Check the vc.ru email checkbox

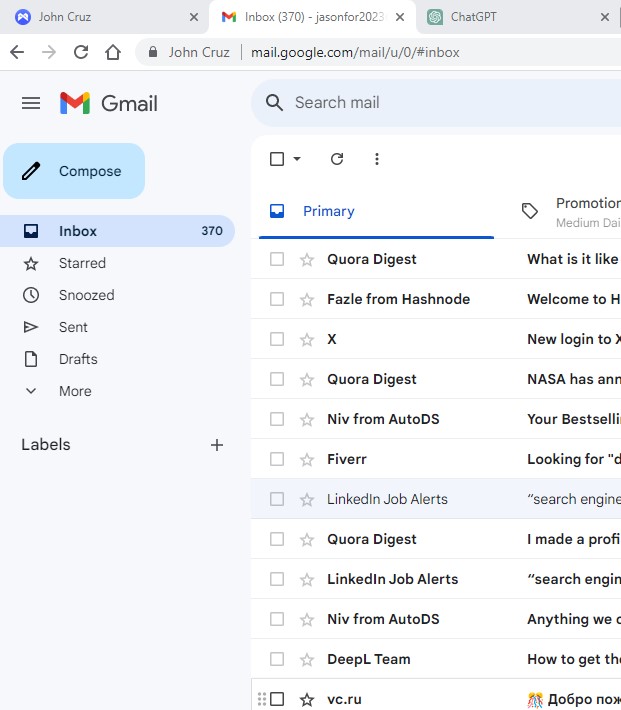pos(277,699)
